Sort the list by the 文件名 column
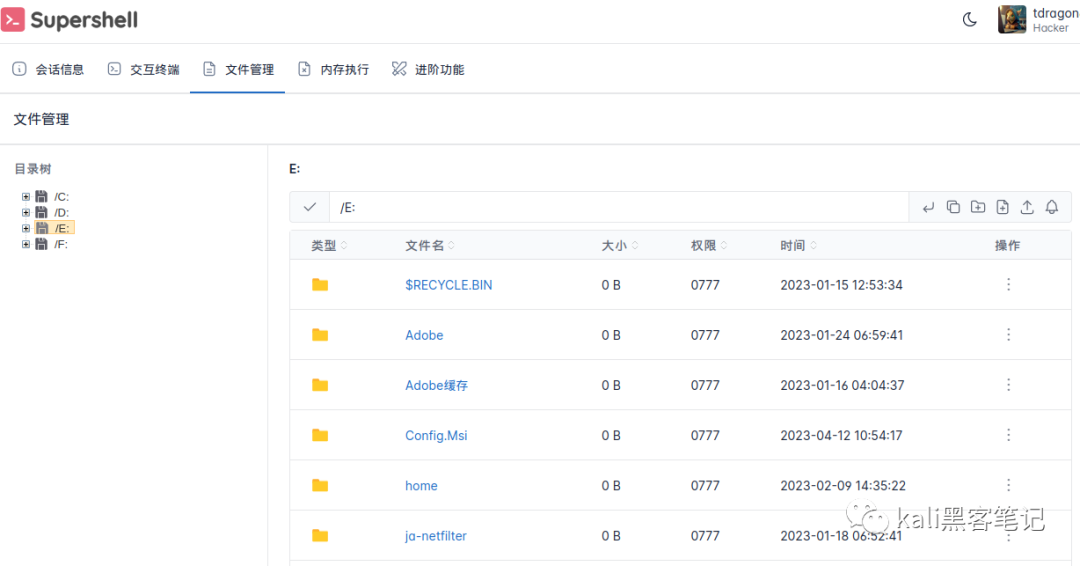Image resolution: width=1080 pixels, height=566 pixels. (x=430, y=245)
